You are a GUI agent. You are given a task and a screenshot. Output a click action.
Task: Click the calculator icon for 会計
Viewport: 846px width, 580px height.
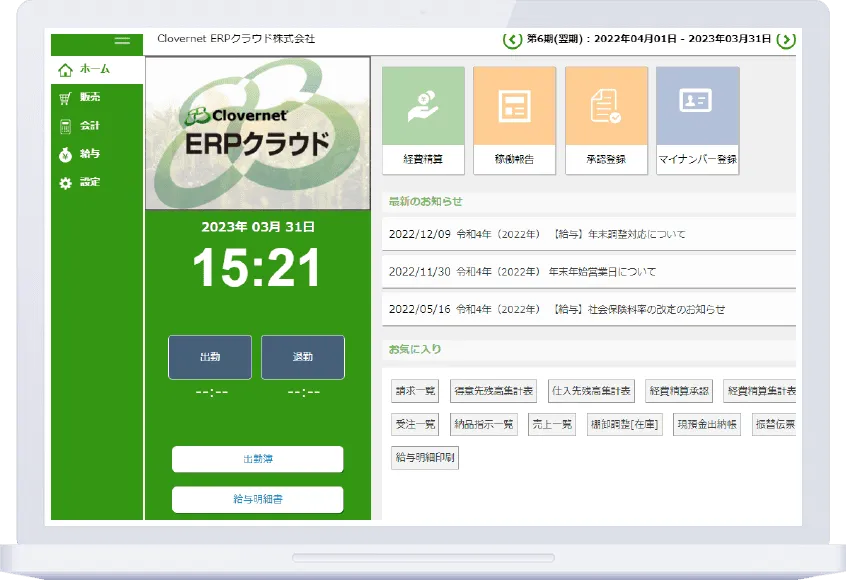65,127
